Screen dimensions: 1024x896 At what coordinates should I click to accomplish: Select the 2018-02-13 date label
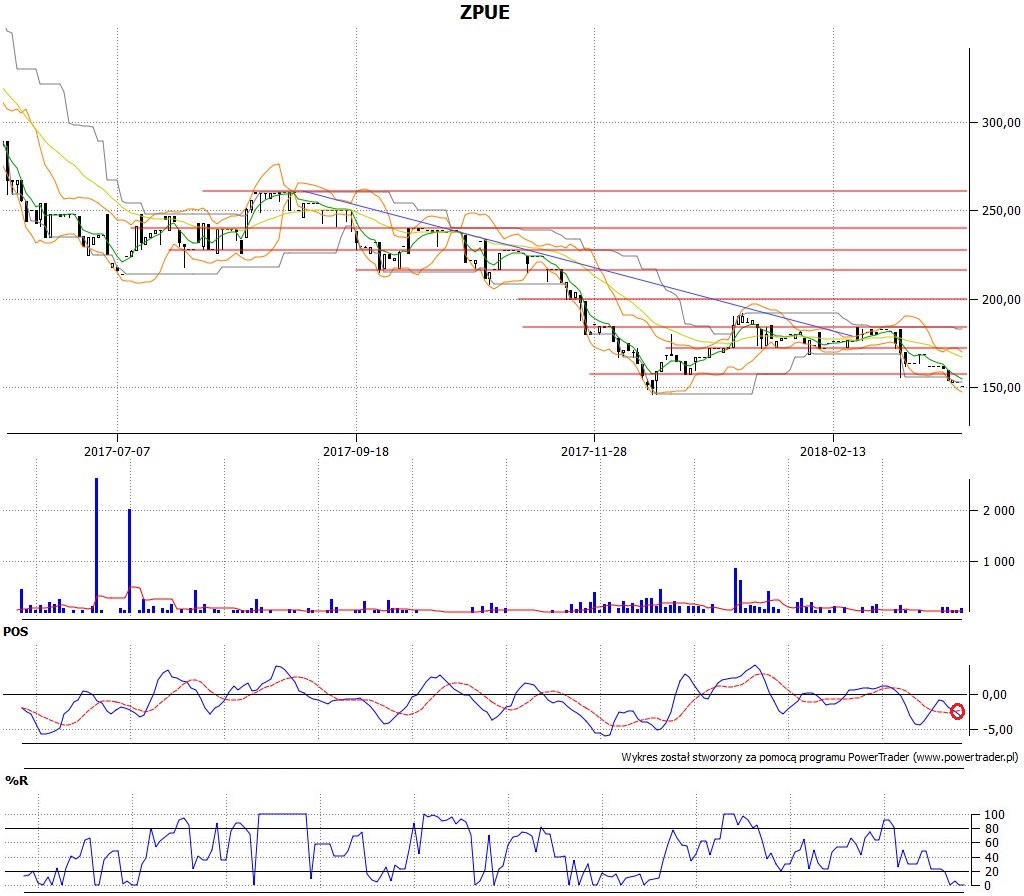[x=833, y=451]
